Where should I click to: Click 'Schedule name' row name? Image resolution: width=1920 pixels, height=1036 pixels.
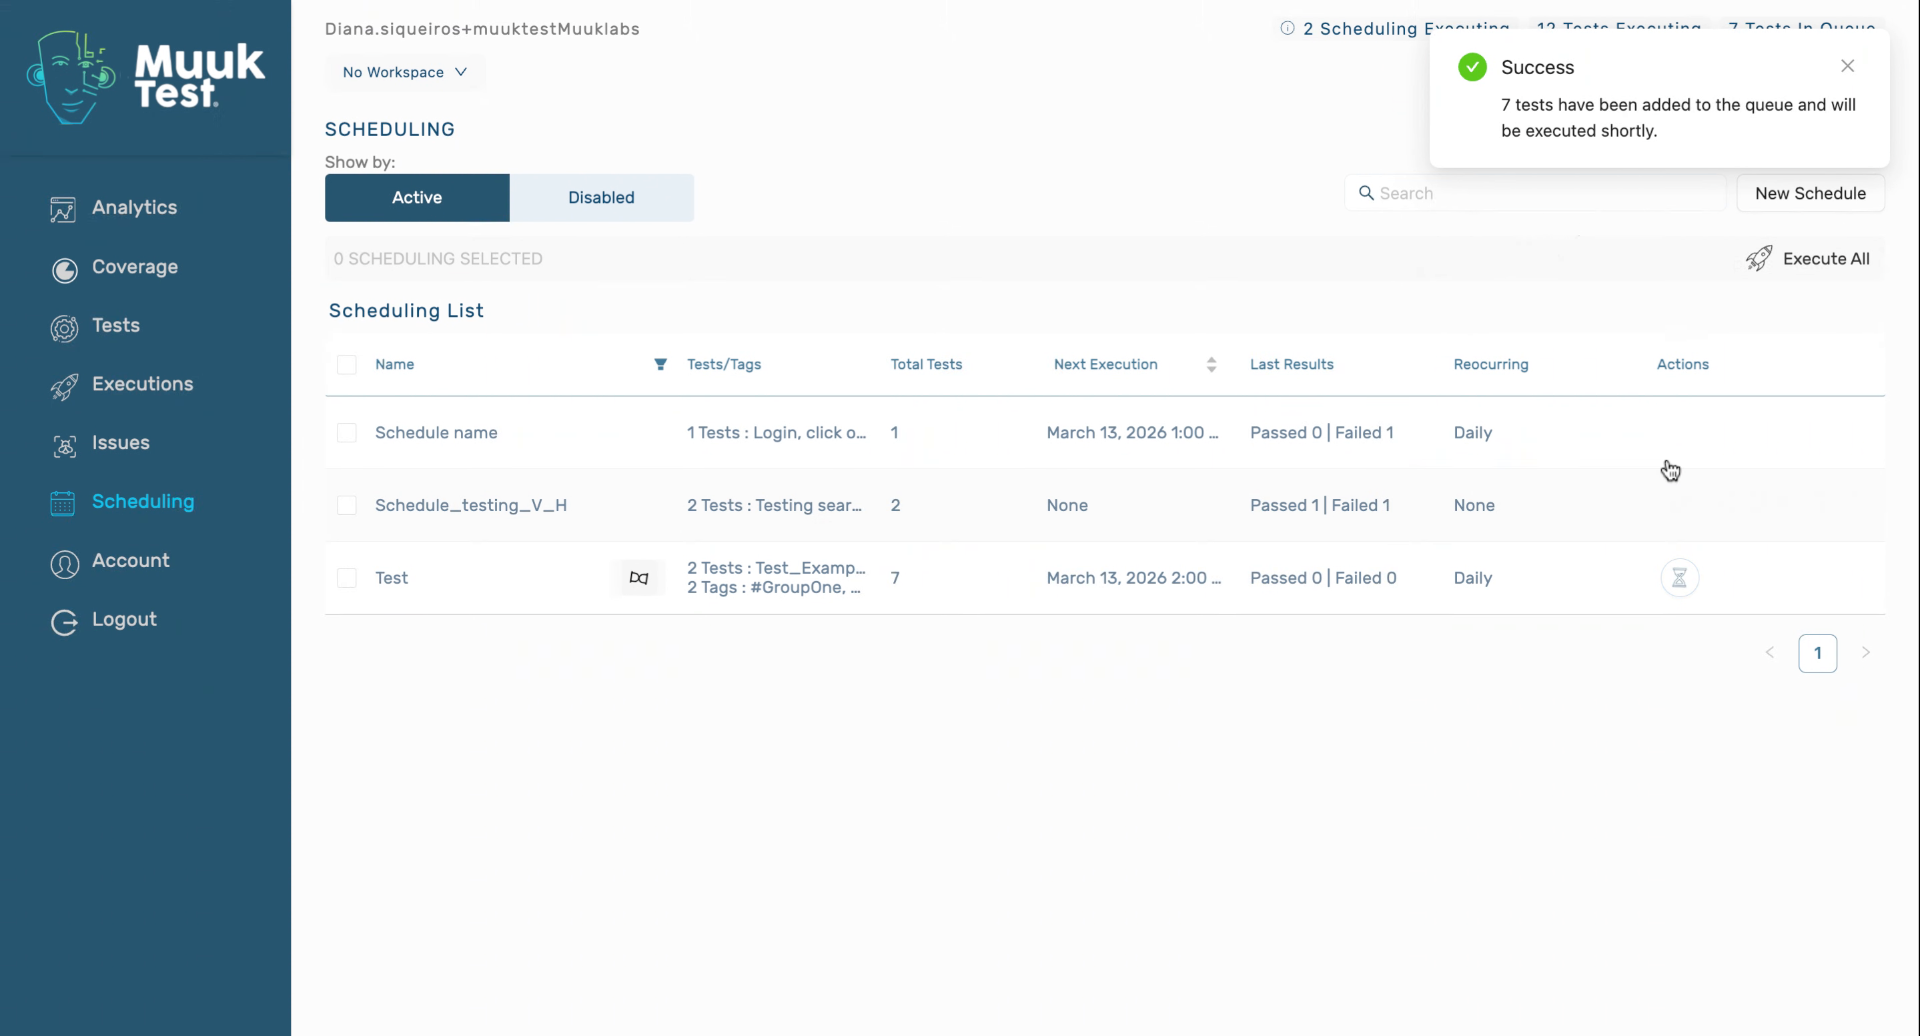pos(436,433)
